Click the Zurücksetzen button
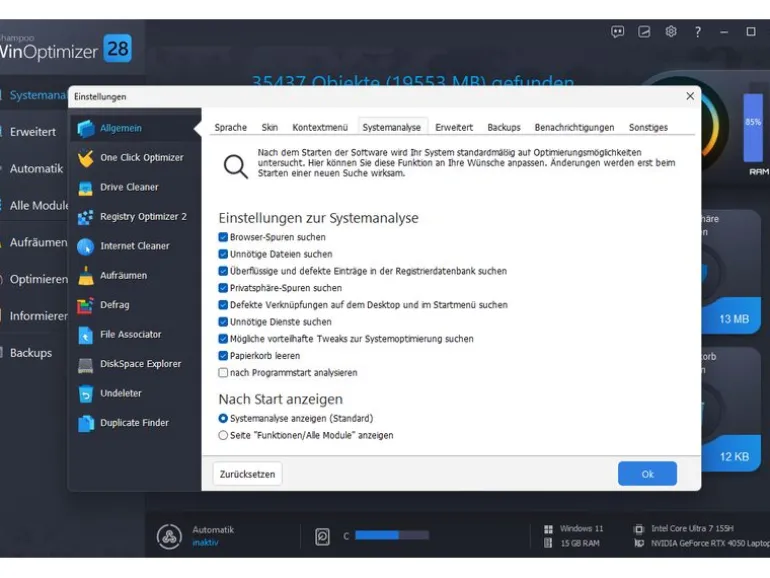This screenshot has height=578, width=770. (248, 474)
